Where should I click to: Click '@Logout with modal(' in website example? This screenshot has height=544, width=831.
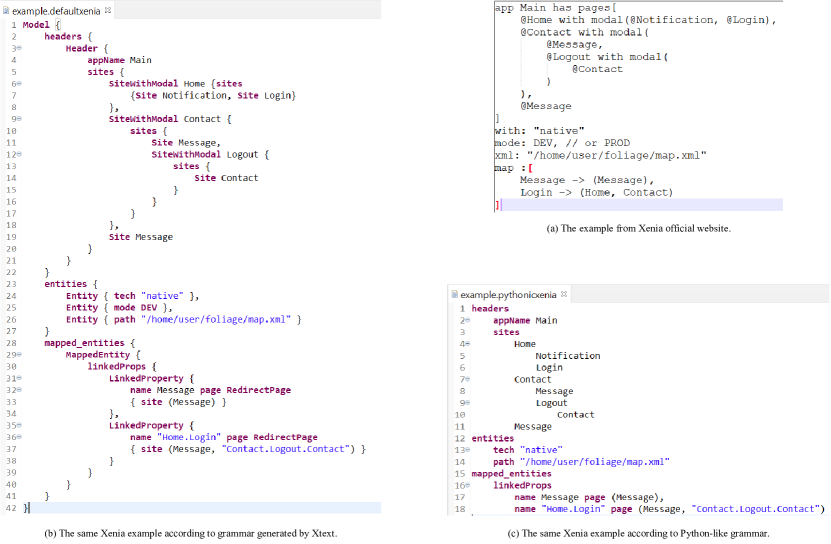pyautogui.click(x=607, y=57)
